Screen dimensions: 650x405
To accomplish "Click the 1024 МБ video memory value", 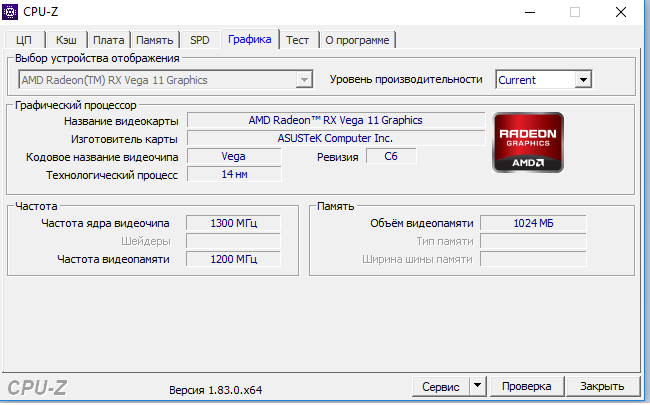I will (x=533, y=223).
